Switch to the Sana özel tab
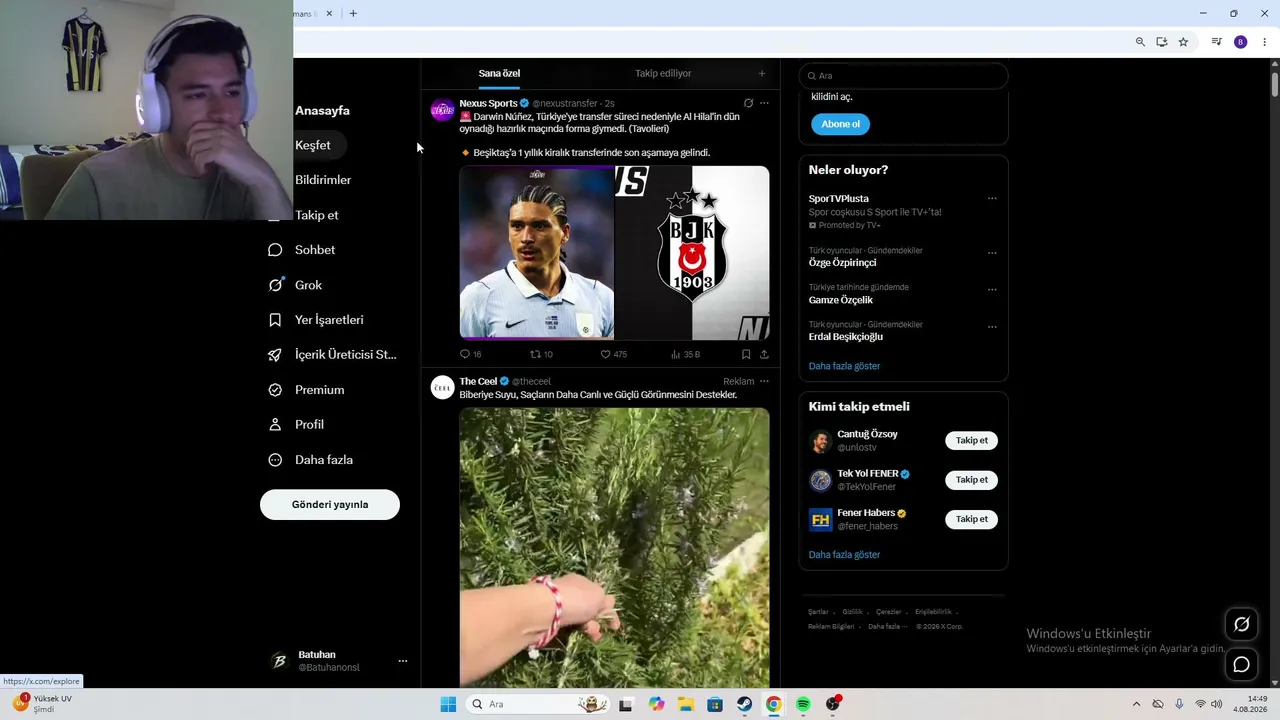The height and width of the screenshot is (720, 1280). (499, 73)
